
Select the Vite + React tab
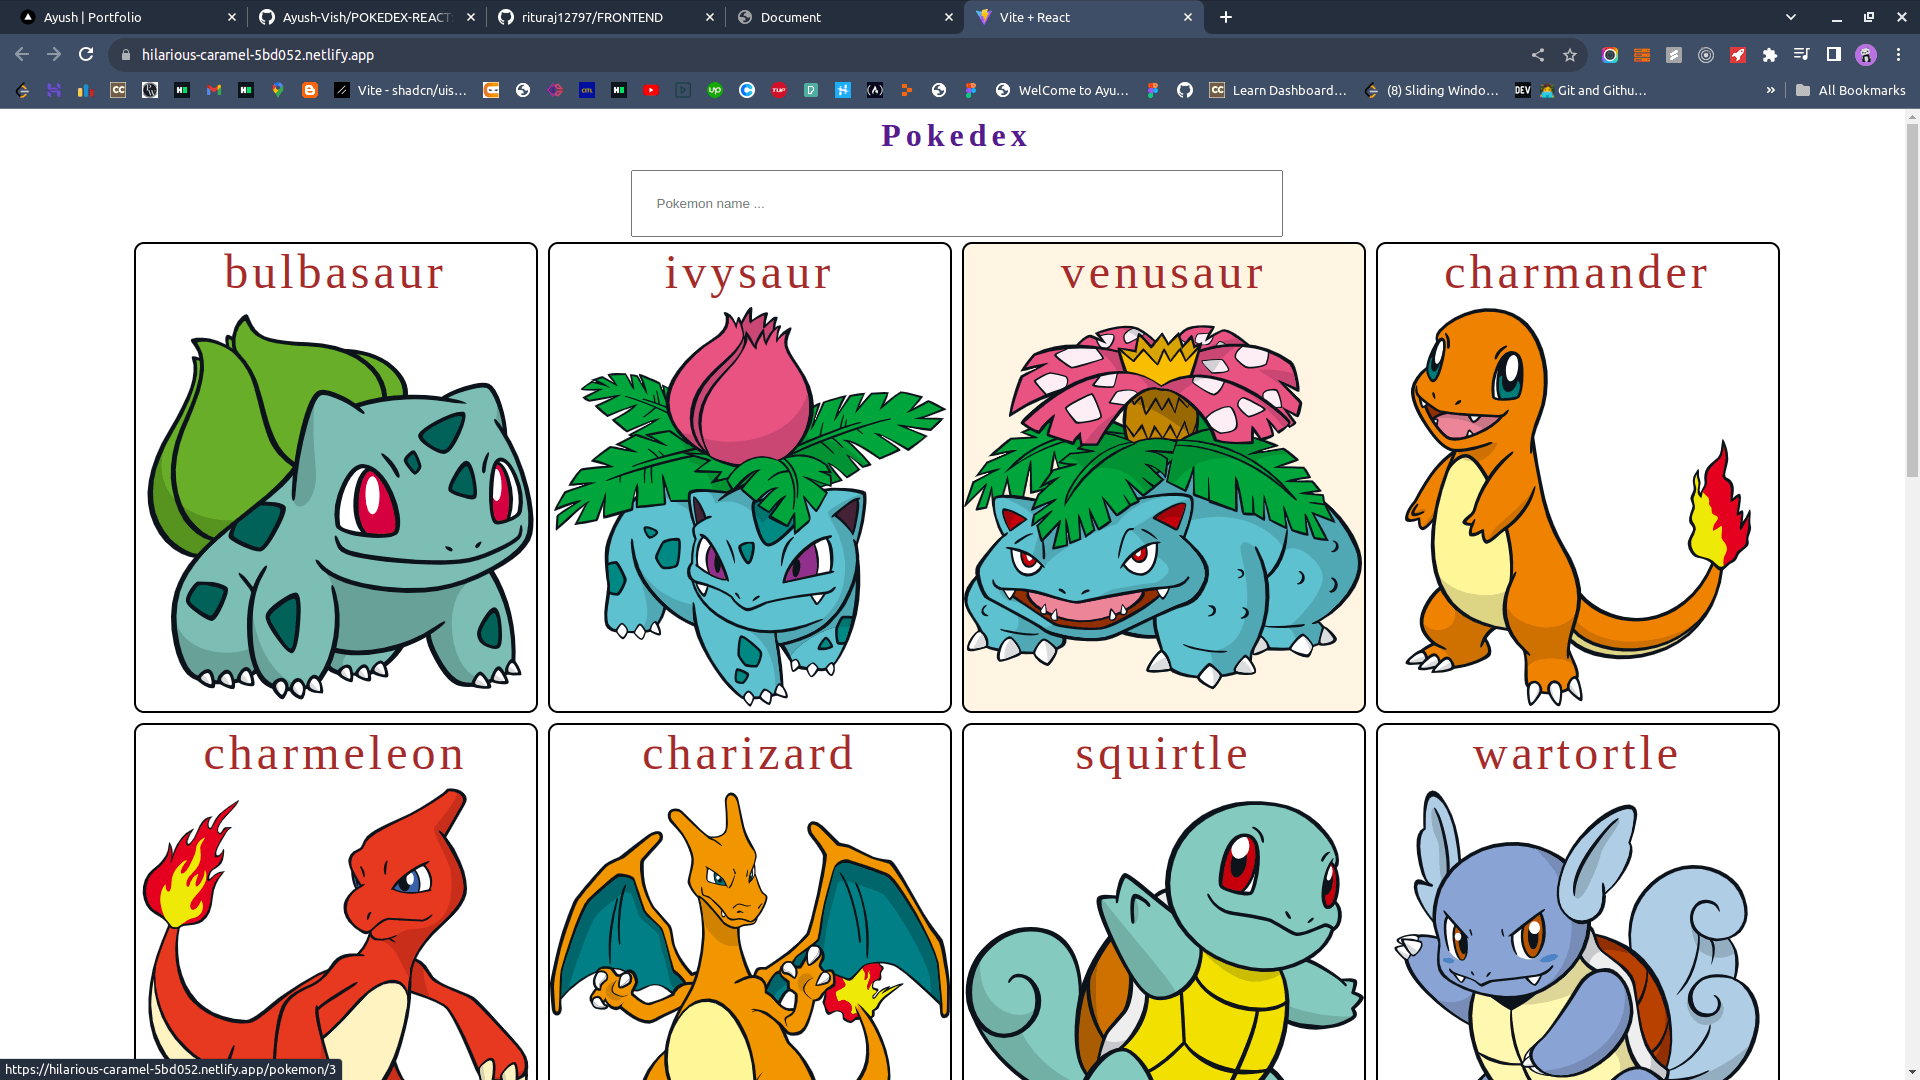coord(1083,17)
